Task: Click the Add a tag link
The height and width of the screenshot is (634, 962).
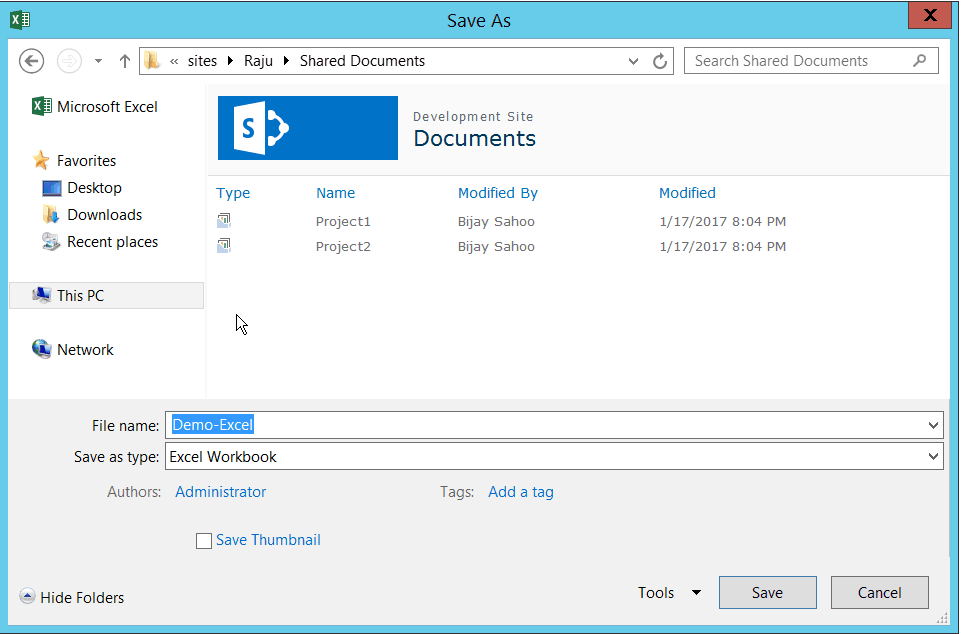Action: 520,492
